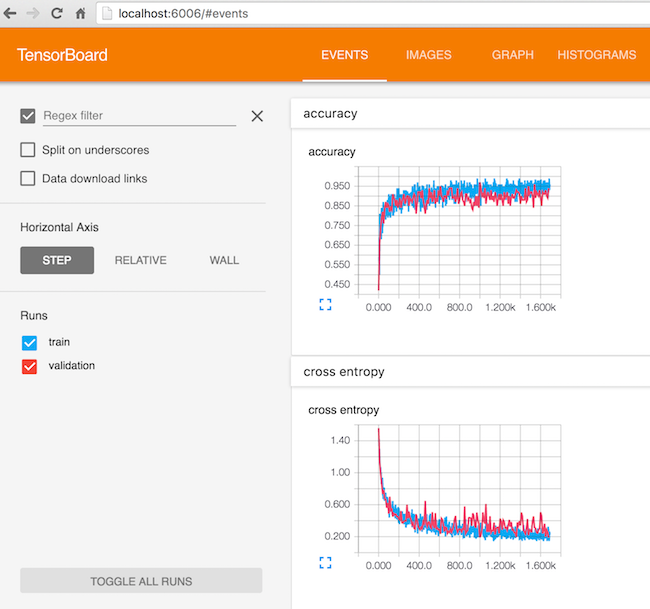Expand cross entropy chart to full size

pyautogui.click(x=325, y=563)
